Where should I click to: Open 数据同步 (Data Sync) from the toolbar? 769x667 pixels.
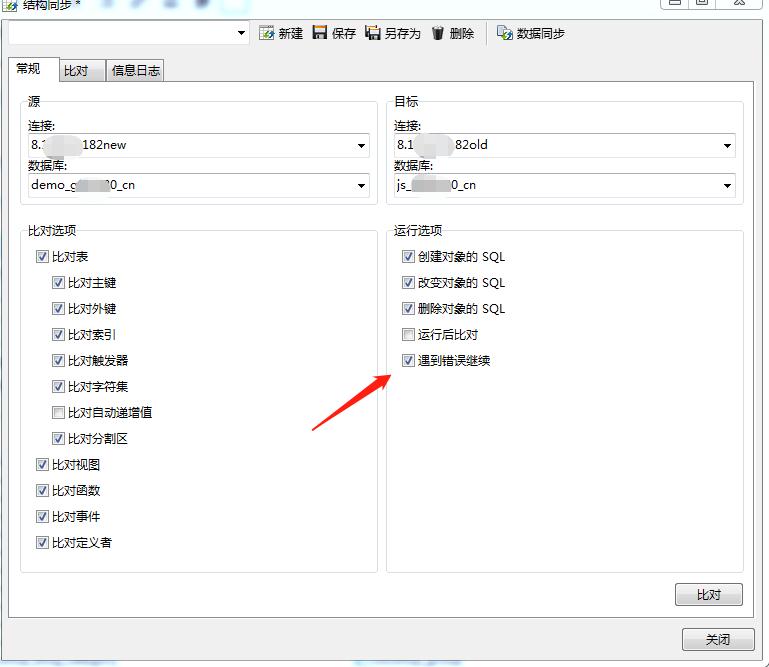[x=531, y=33]
